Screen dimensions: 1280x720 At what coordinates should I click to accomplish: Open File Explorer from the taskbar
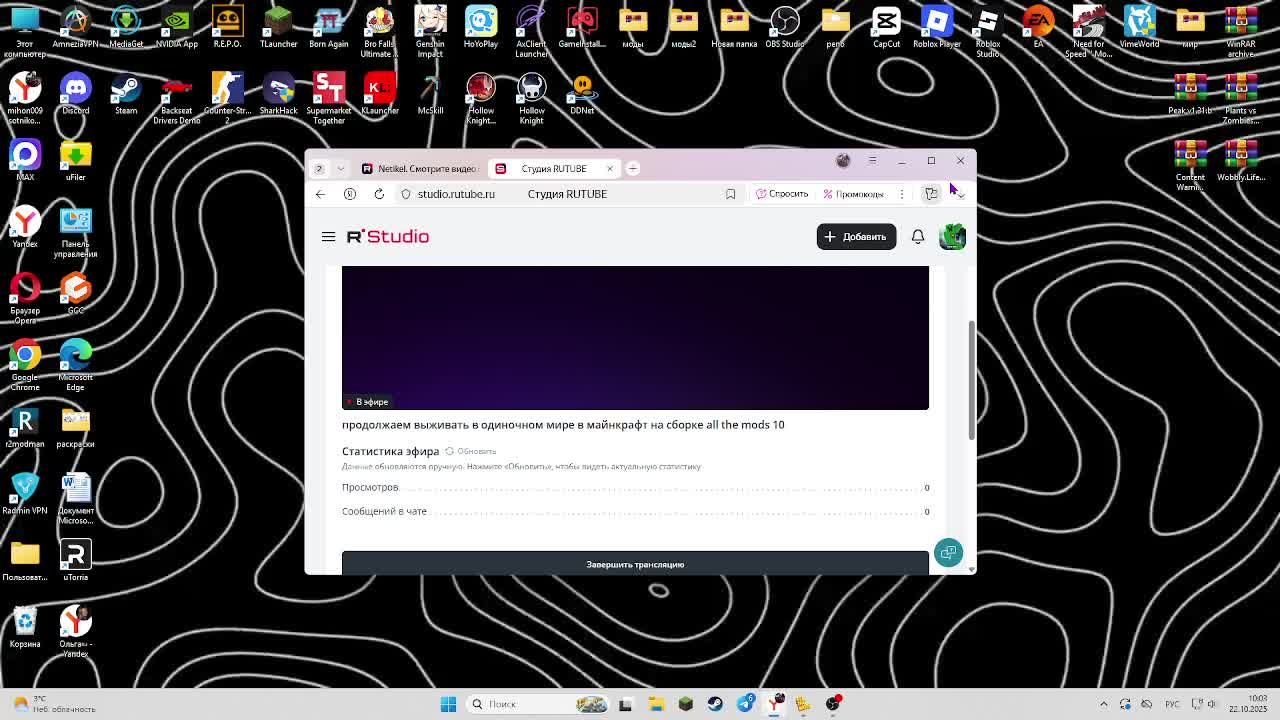[656, 704]
